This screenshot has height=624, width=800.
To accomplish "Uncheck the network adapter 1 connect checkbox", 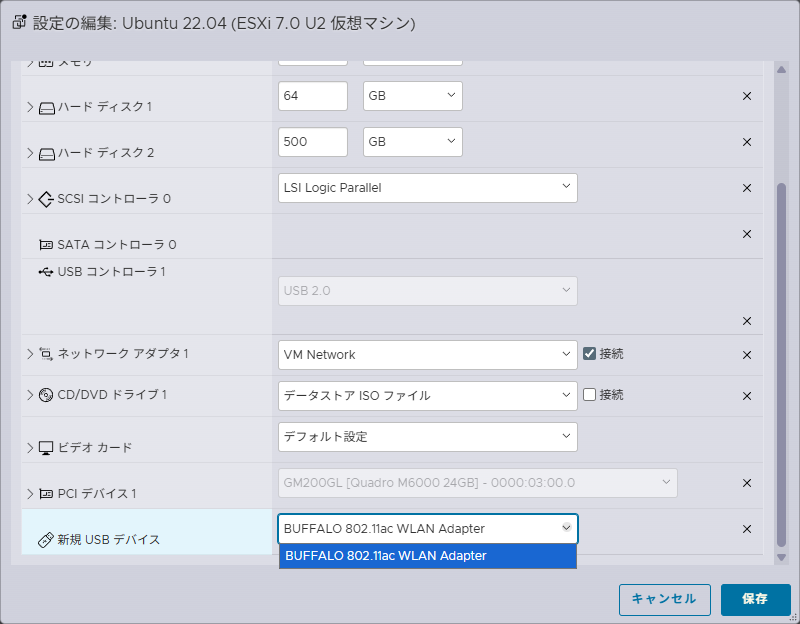I will tap(589, 354).
